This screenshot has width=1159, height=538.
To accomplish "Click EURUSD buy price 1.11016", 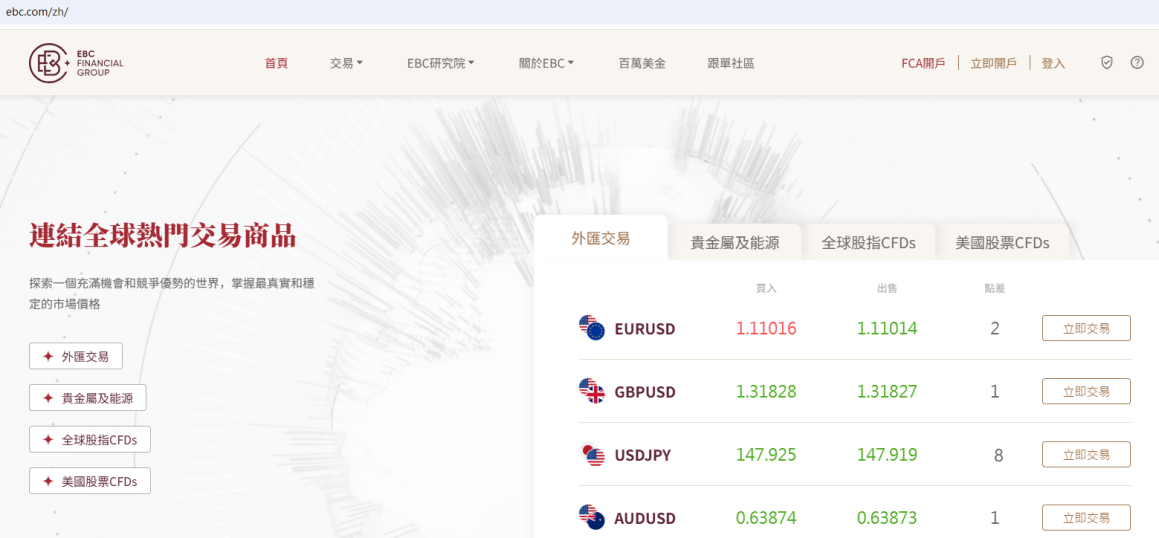I will click(x=766, y=328).
